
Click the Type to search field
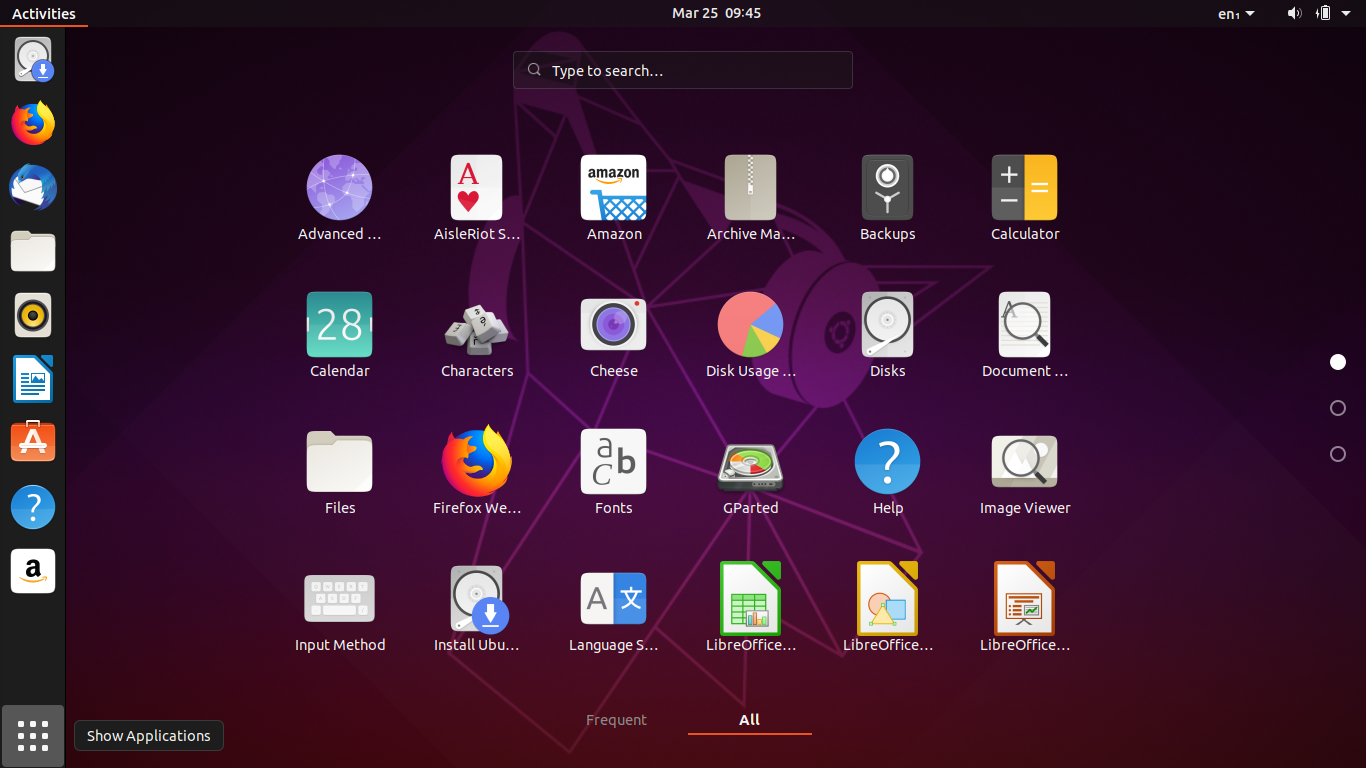point(683,70)
